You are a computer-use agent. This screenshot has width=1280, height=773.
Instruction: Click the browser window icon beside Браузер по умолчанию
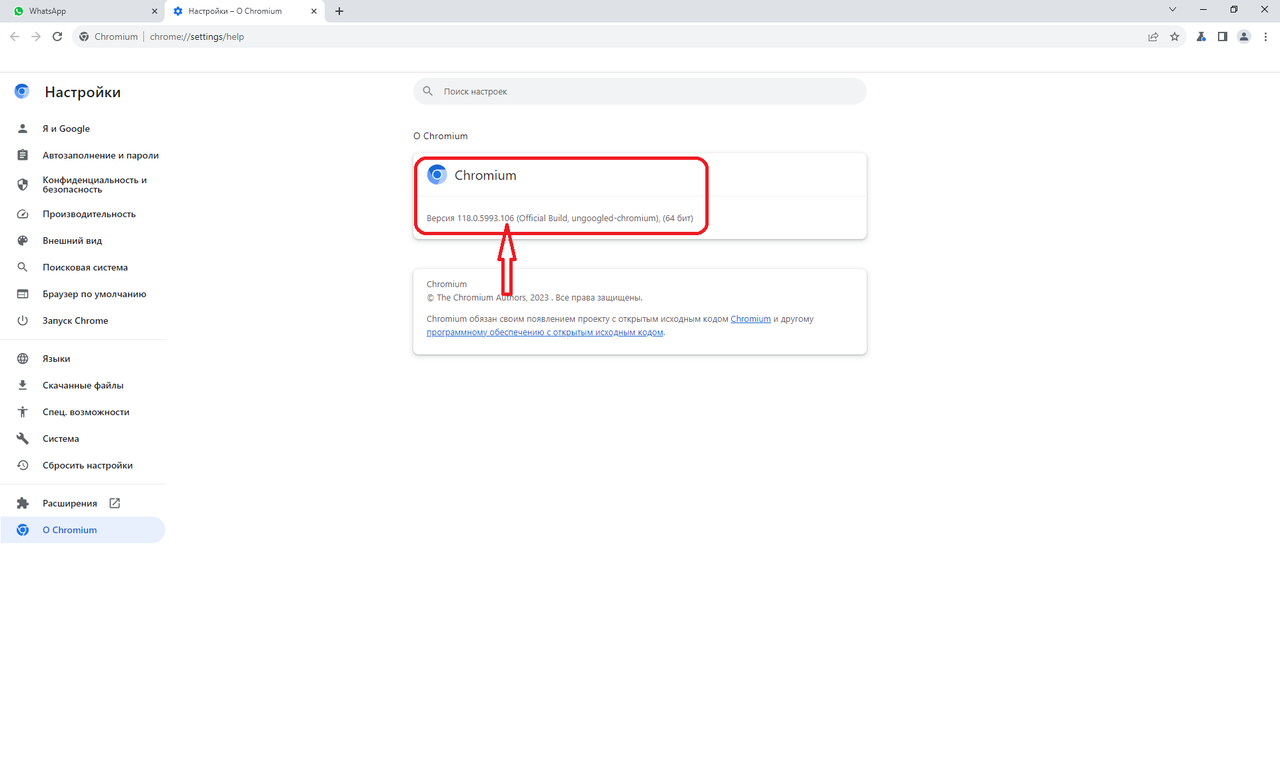[22, 294]
